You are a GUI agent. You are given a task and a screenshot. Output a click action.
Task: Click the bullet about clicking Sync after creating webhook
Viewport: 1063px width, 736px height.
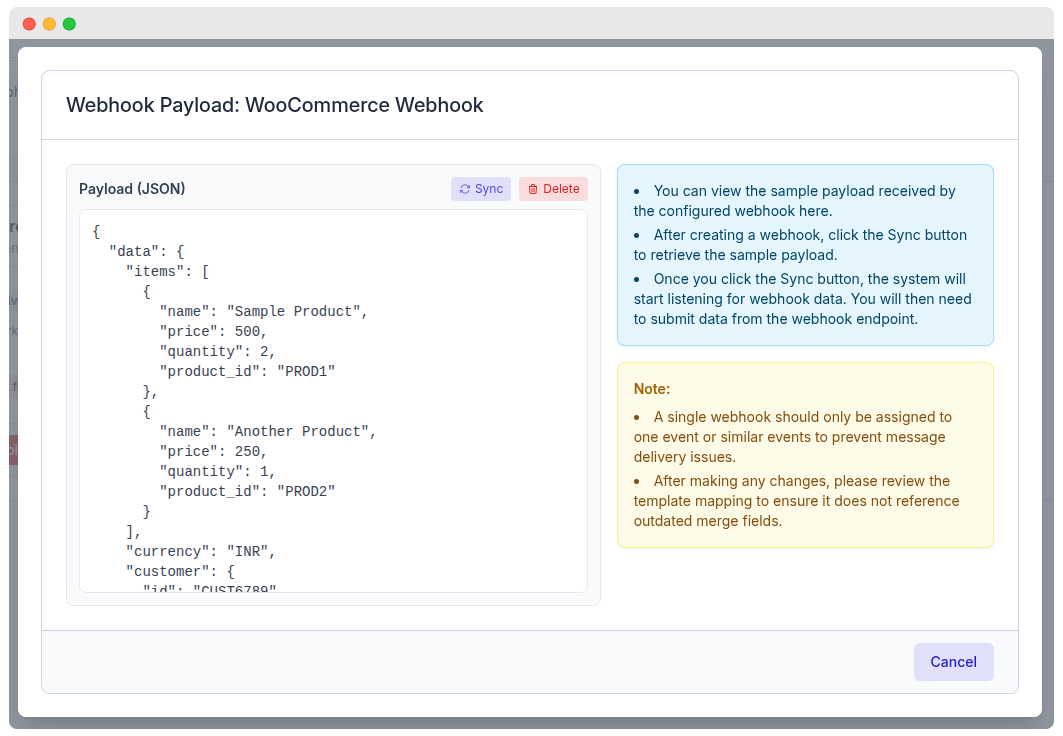point(800,244)
